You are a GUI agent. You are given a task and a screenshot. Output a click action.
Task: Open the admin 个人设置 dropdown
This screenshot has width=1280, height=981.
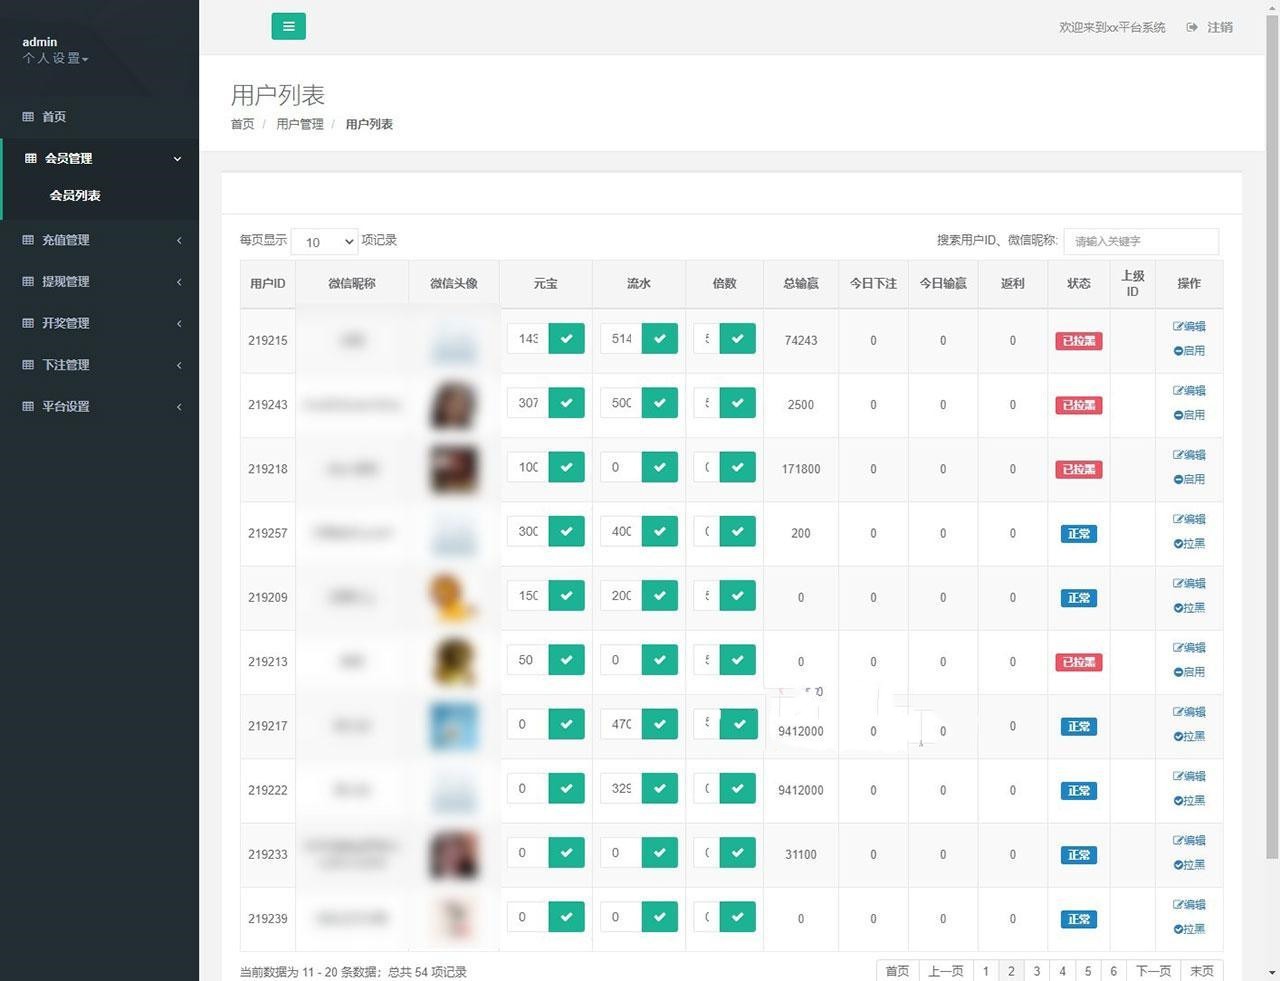(x=56, y=58)
